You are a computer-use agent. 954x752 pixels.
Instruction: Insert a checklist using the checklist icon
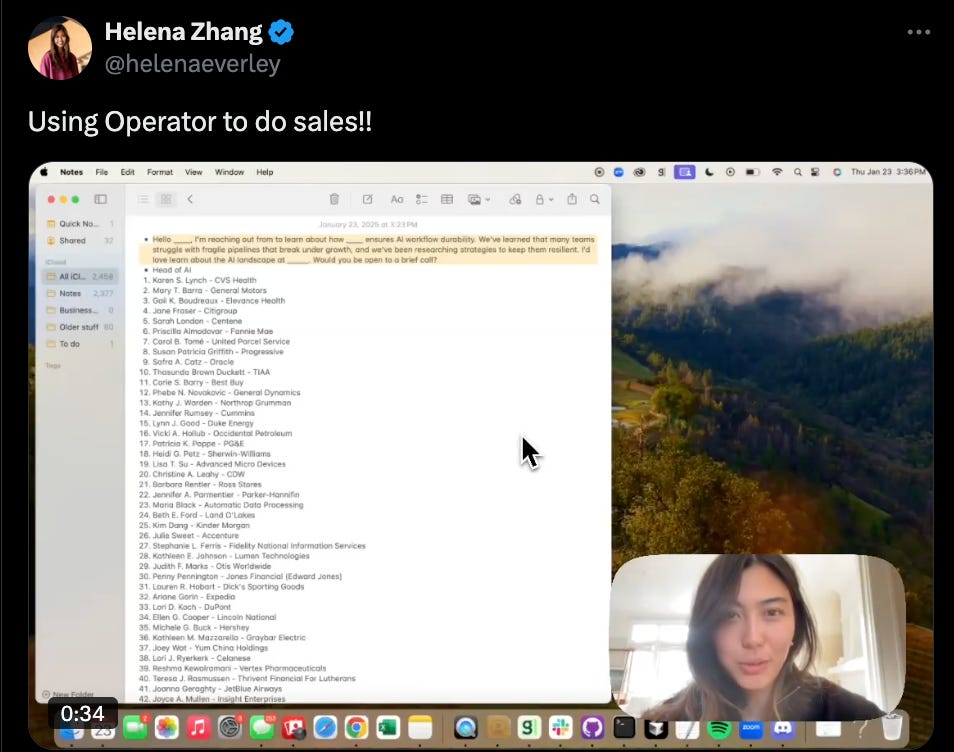pos(422,199)
